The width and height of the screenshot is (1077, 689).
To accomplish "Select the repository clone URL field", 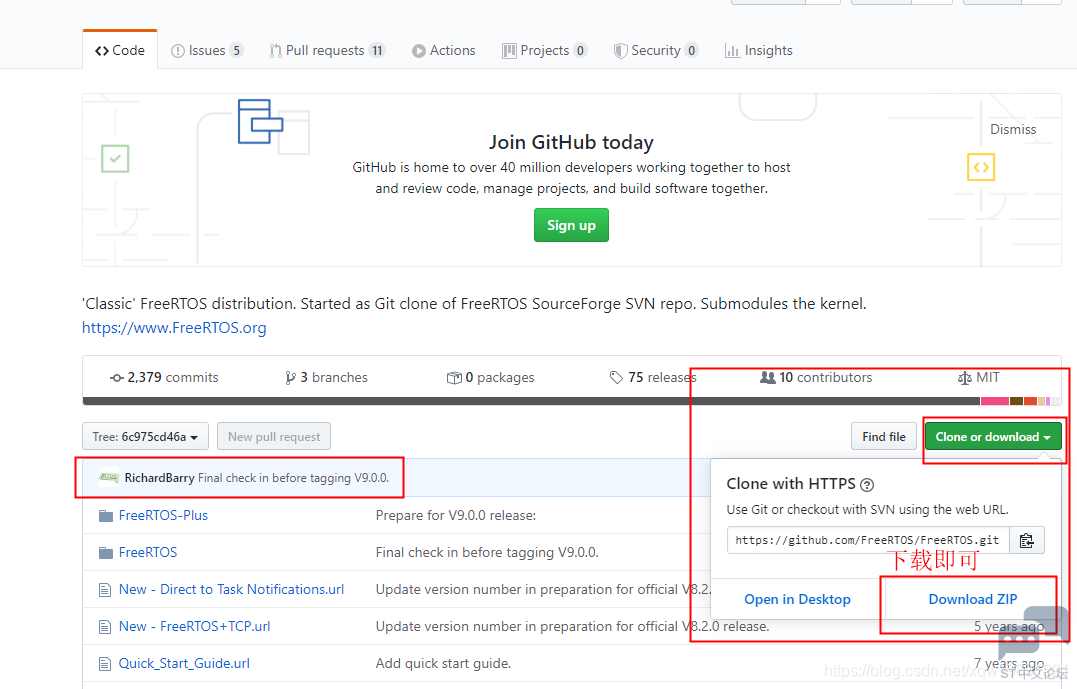I will (868, 540).
